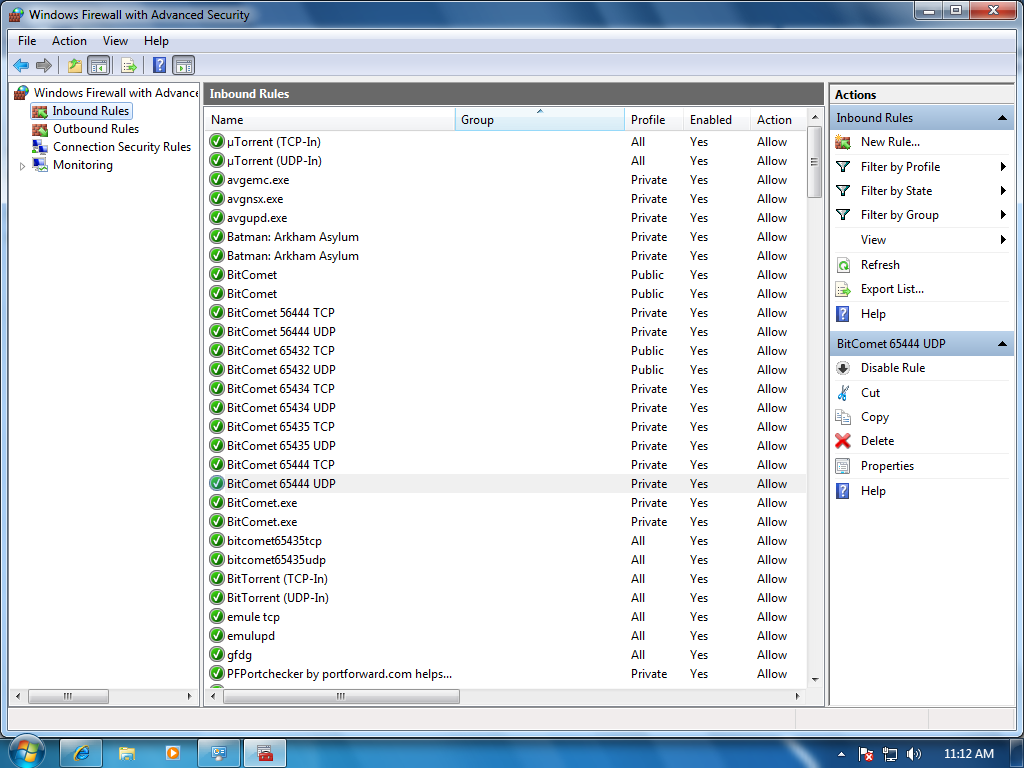Click the Refresh icon in Actions pane
The image size is (1024, 768).
(x=843, y=264)
